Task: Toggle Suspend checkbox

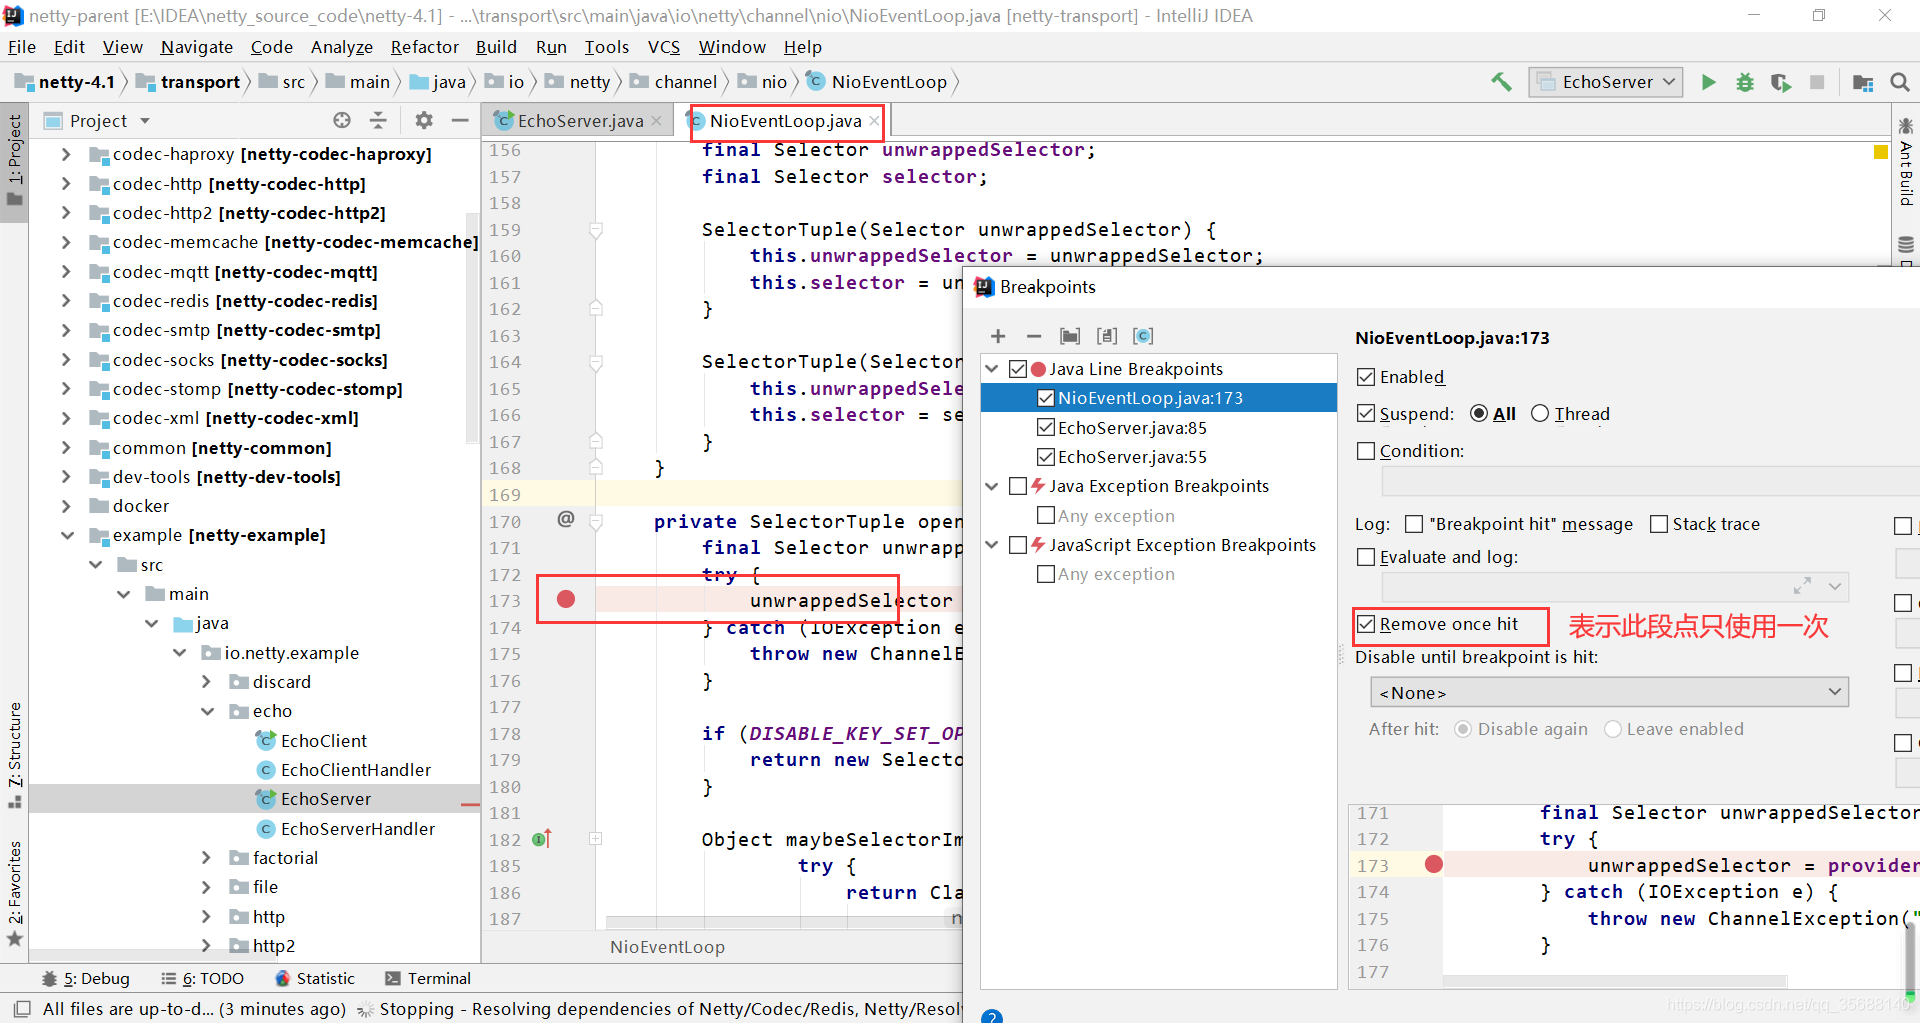Action: pos(1366,413)
